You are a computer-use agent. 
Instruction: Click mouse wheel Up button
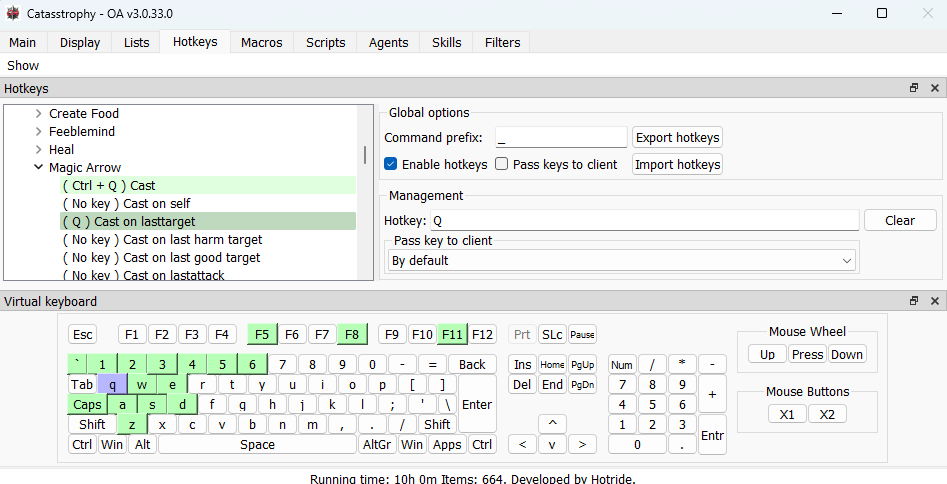pyautogui.click(x=767, y=354)
